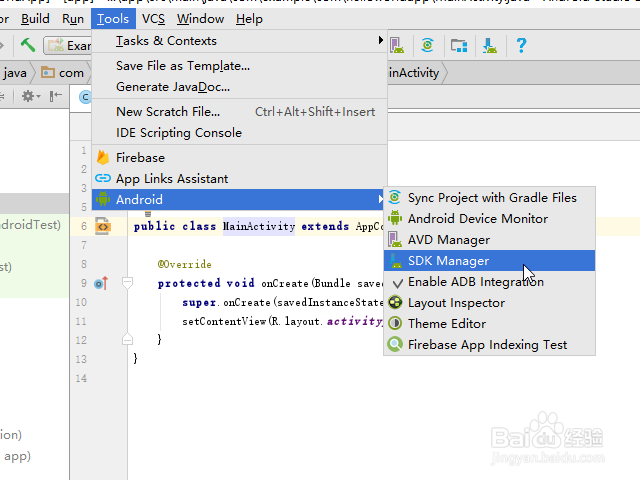Select Firebase menu entry
Screen dimensions: 640x480
click(239, 158)
